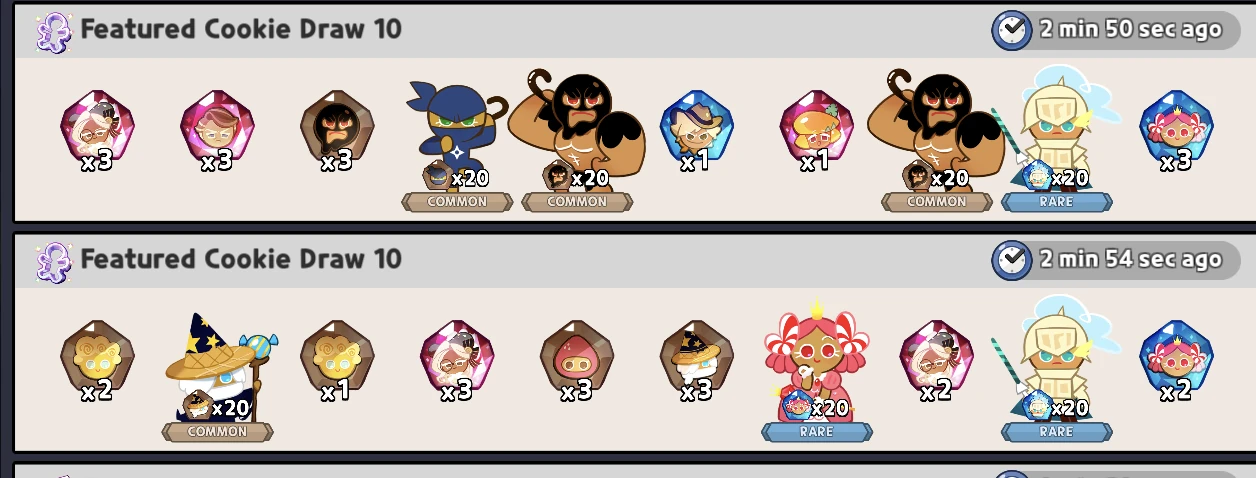This screenshot has width=1256, height=478.
Task: Click the blue pink-haired soulstone x3 in first row
Action: (1177, 130)
